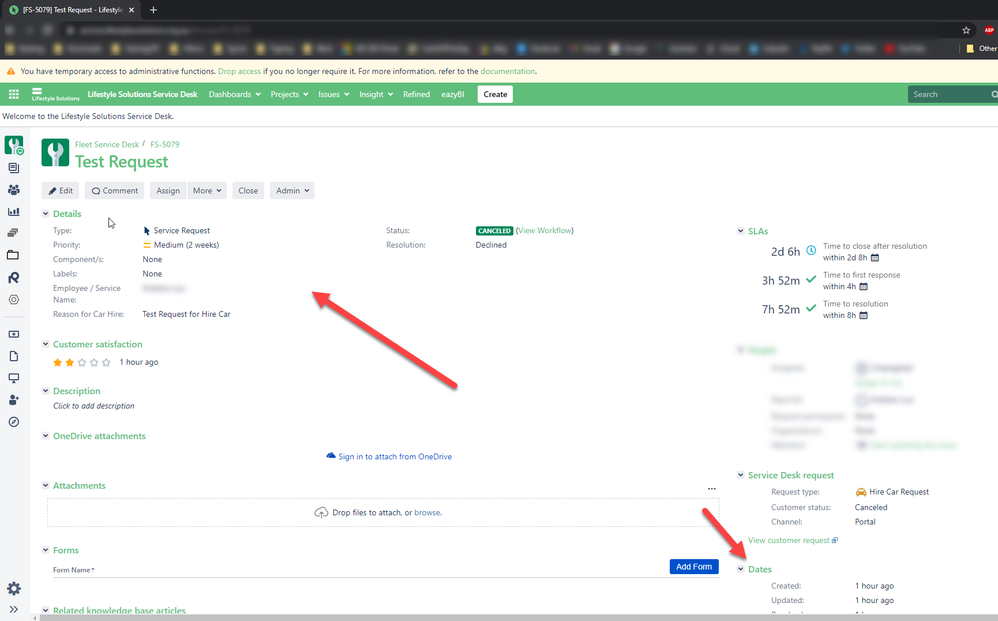Click the Lifestyle Solutions logo

pos(55,94)
